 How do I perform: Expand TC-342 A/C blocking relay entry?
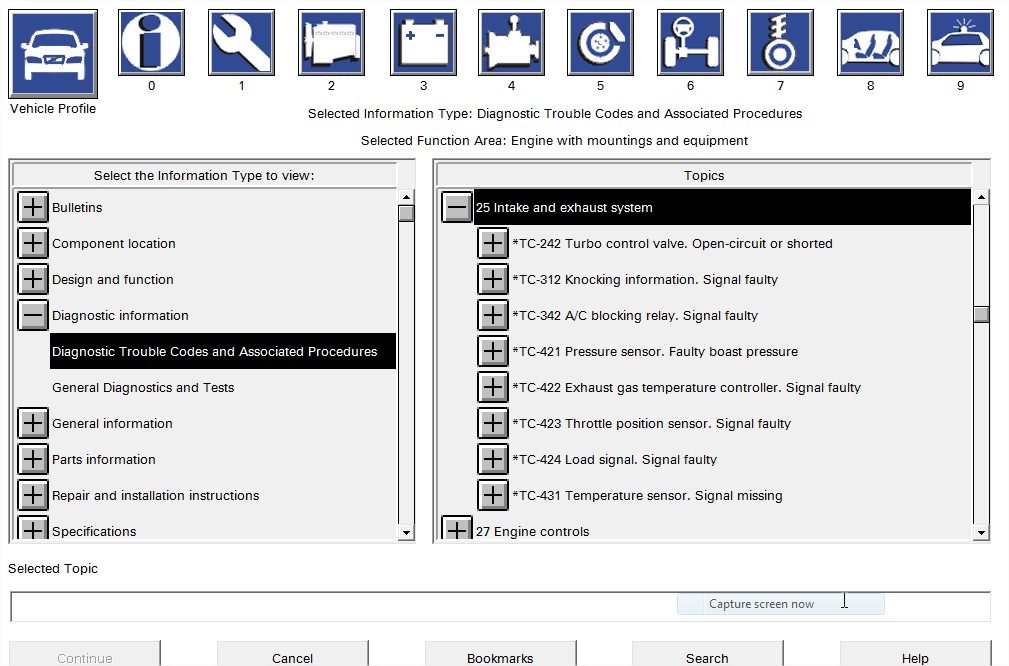[x=493, y=315]
